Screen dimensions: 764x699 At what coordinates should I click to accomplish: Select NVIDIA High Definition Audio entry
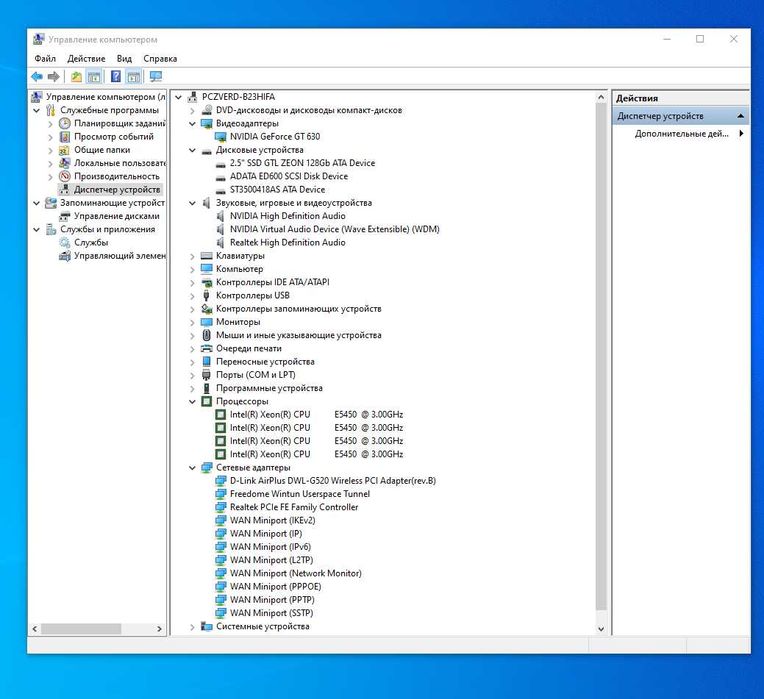287,216
